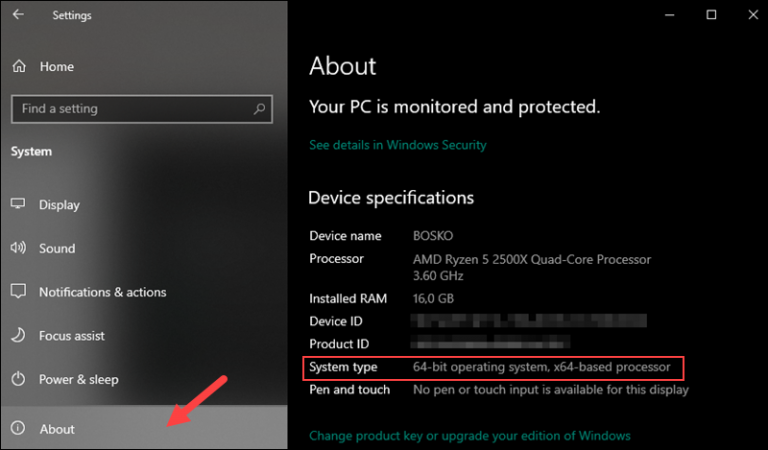Screen dimensions: 768x450
Task: Click the Power & sleep icon
Action: coord(18,379)
